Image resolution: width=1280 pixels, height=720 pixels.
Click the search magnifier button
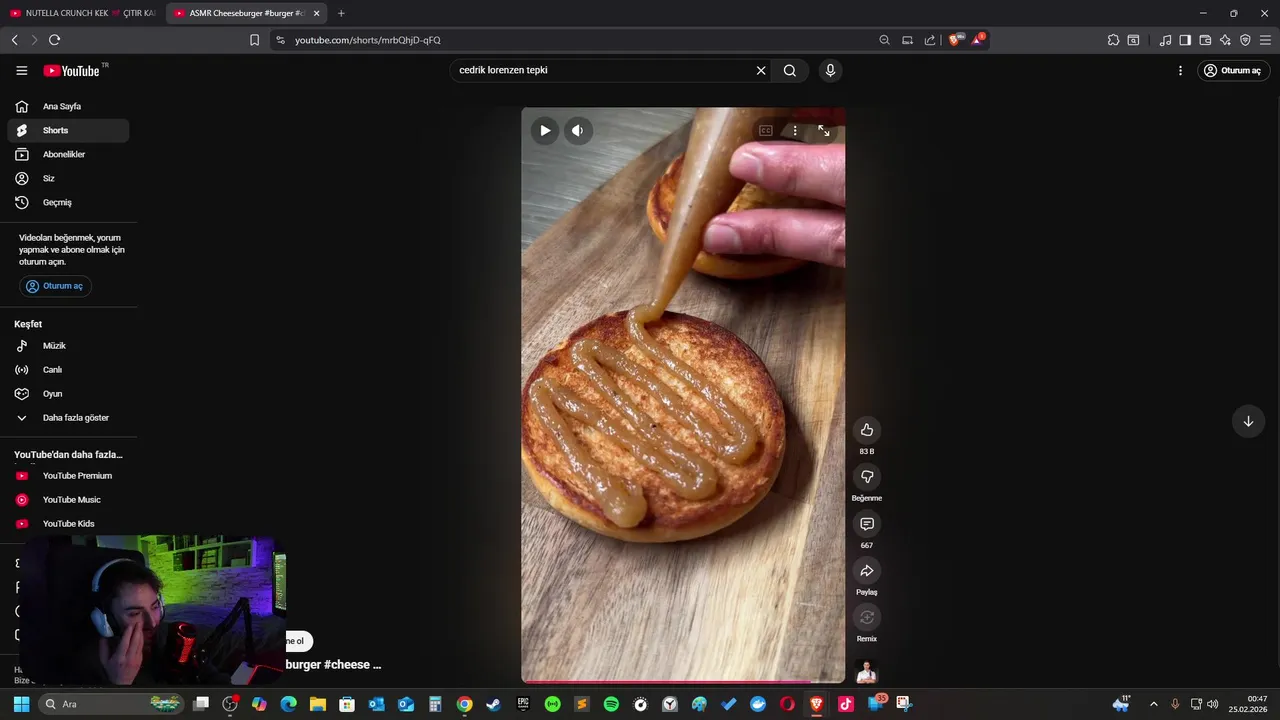tap(790, 70)
